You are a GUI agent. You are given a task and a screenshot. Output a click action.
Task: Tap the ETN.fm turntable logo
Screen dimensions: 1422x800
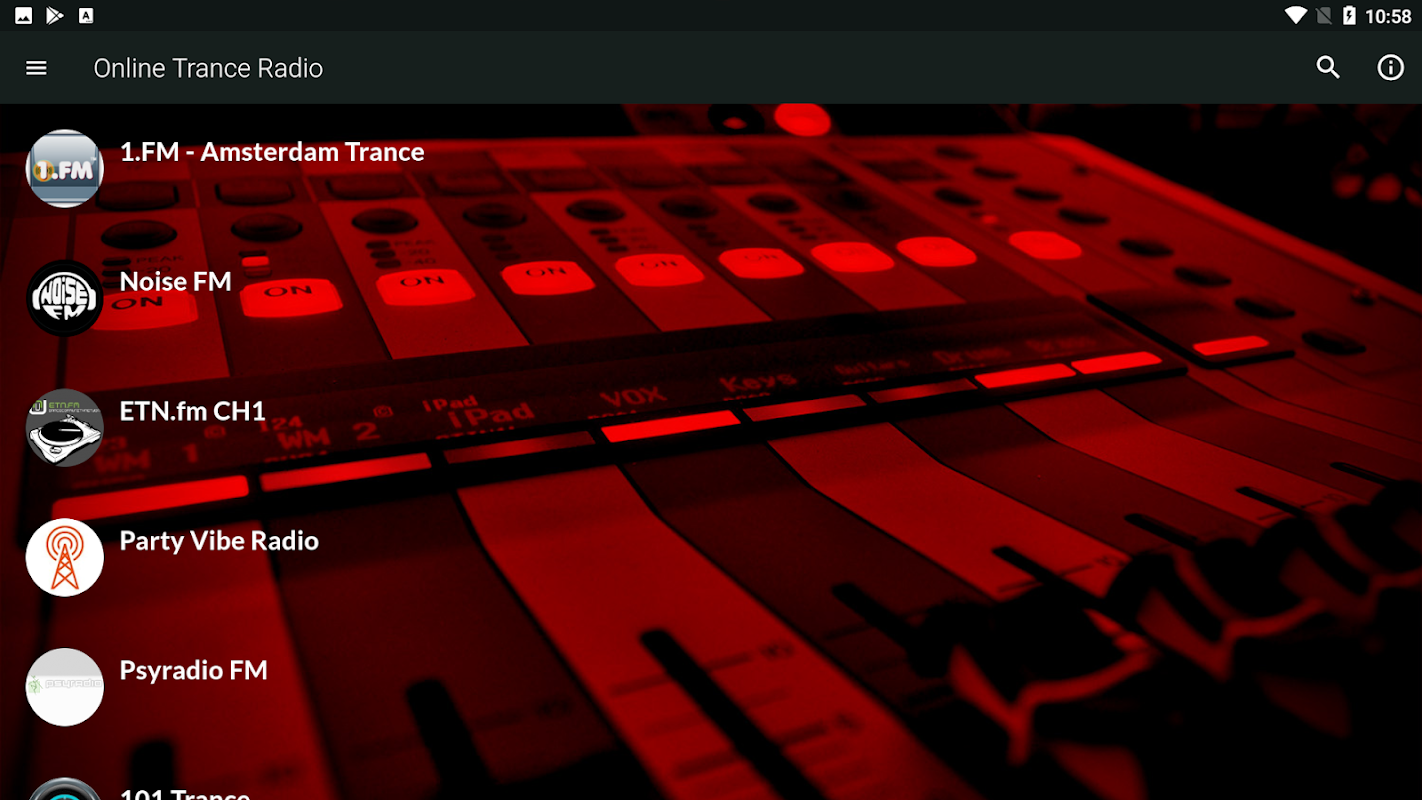pyautogui.click(x=65, y=428)
